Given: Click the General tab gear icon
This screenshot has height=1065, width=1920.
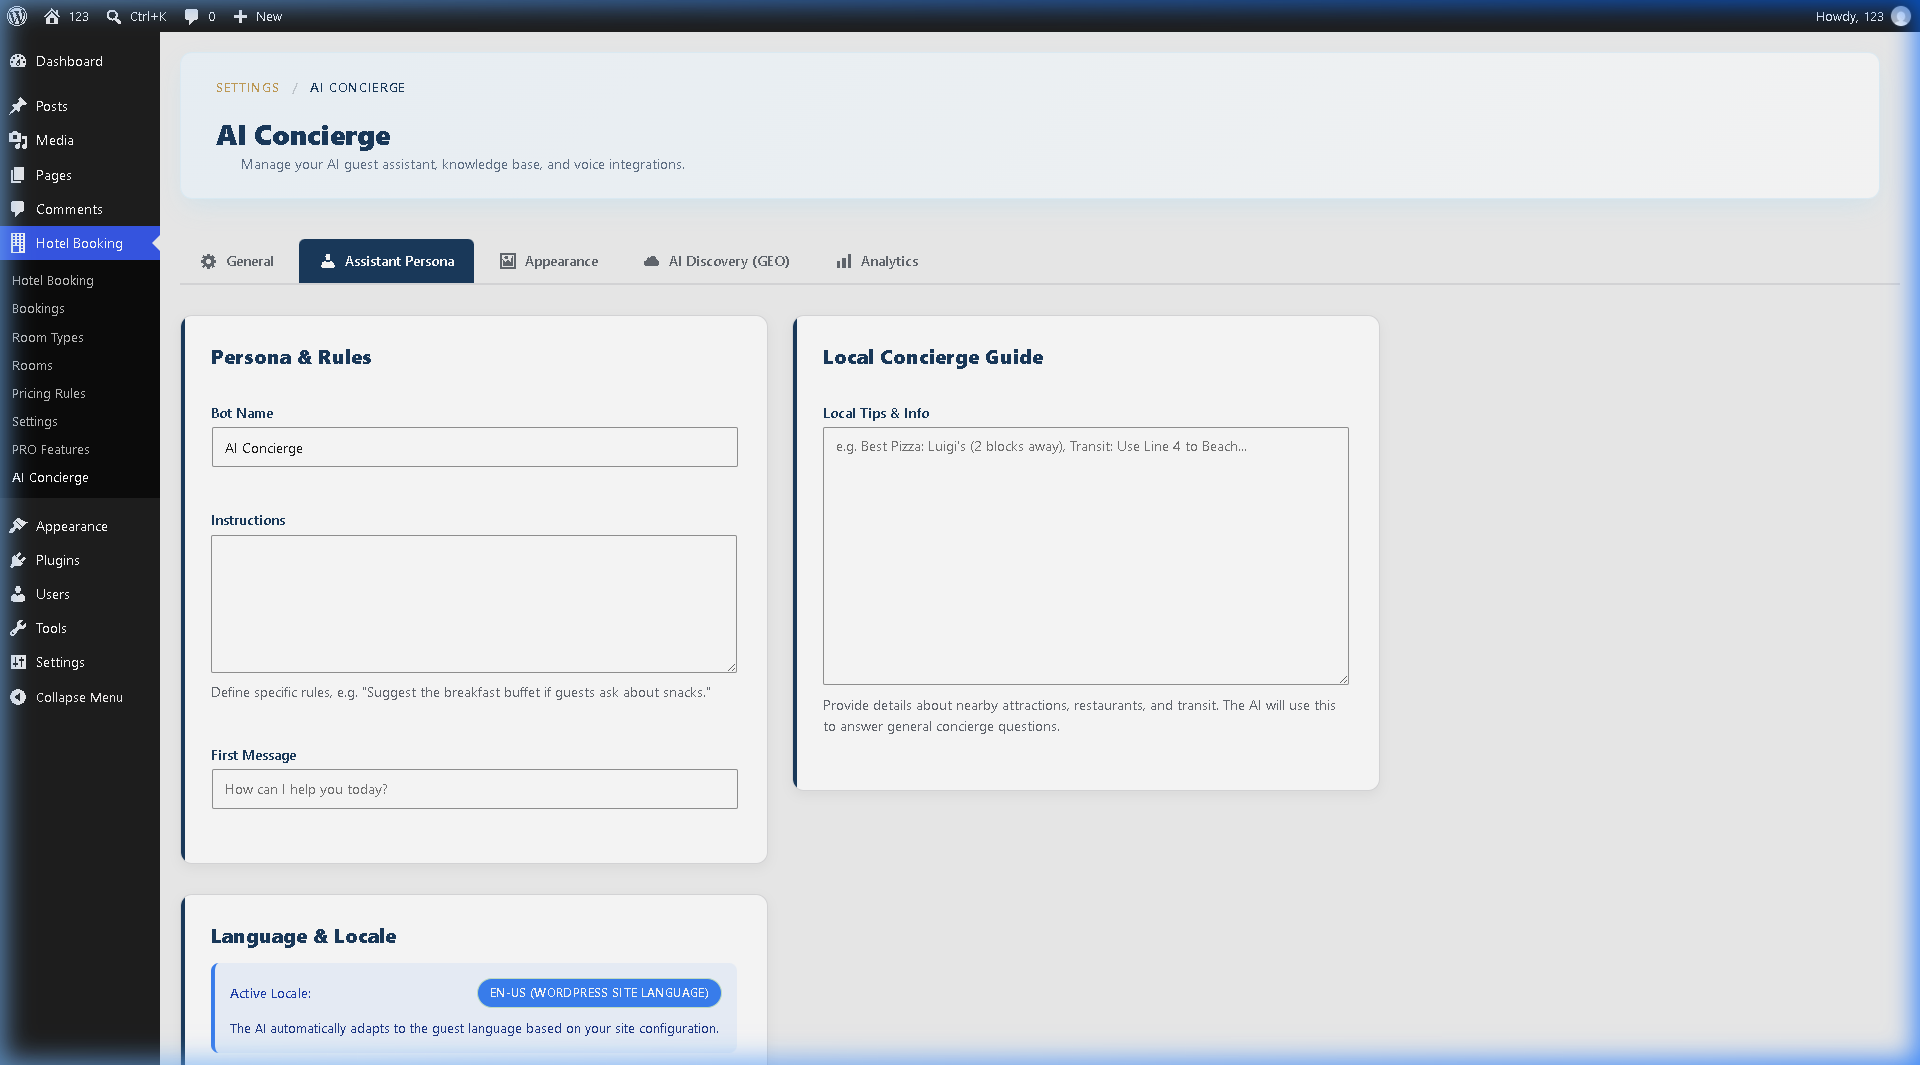Looking at the screenshot, I should (x=208, y=261).
